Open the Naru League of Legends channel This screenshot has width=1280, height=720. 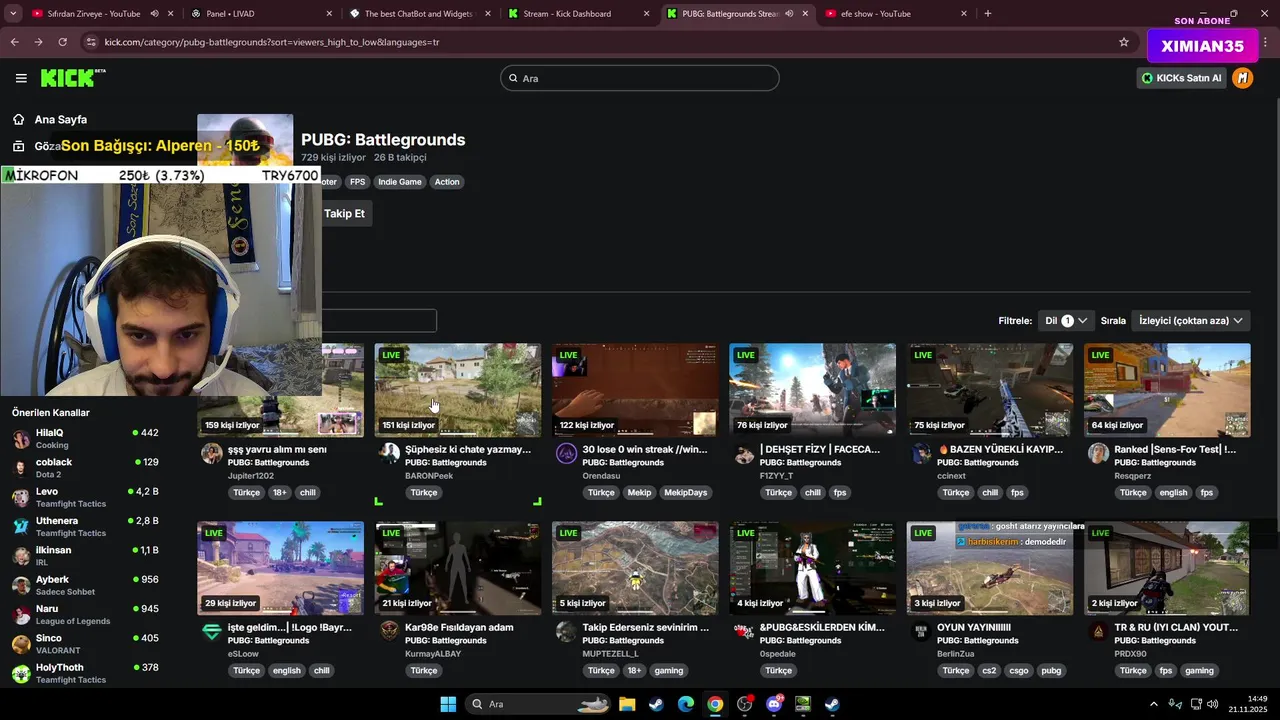point(86,615)
